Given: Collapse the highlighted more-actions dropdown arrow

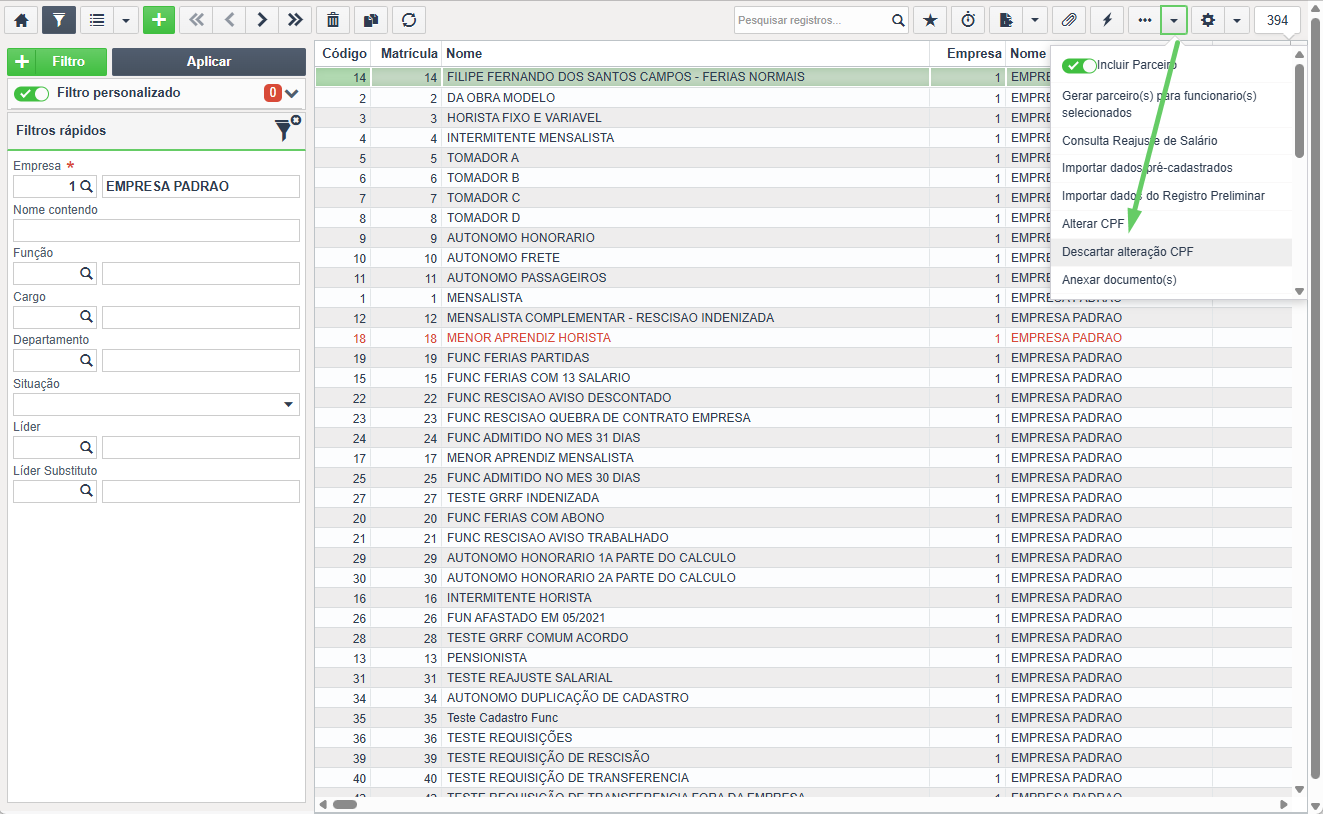Looking at the screenshot, I should pyautogui.click(x=1174, y=20).
